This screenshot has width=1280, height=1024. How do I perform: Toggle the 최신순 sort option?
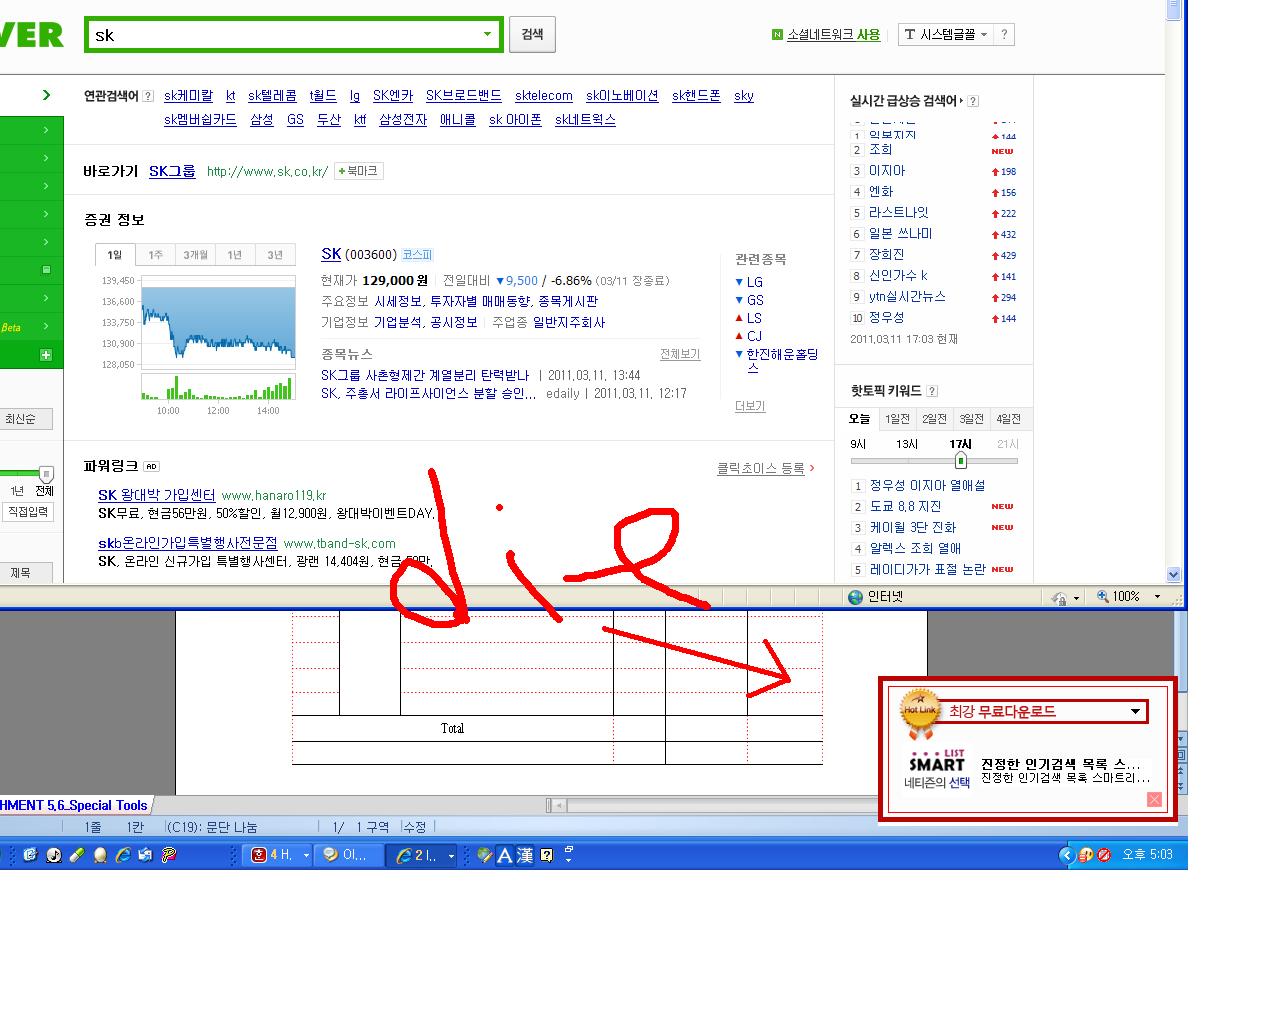(25, 419)
